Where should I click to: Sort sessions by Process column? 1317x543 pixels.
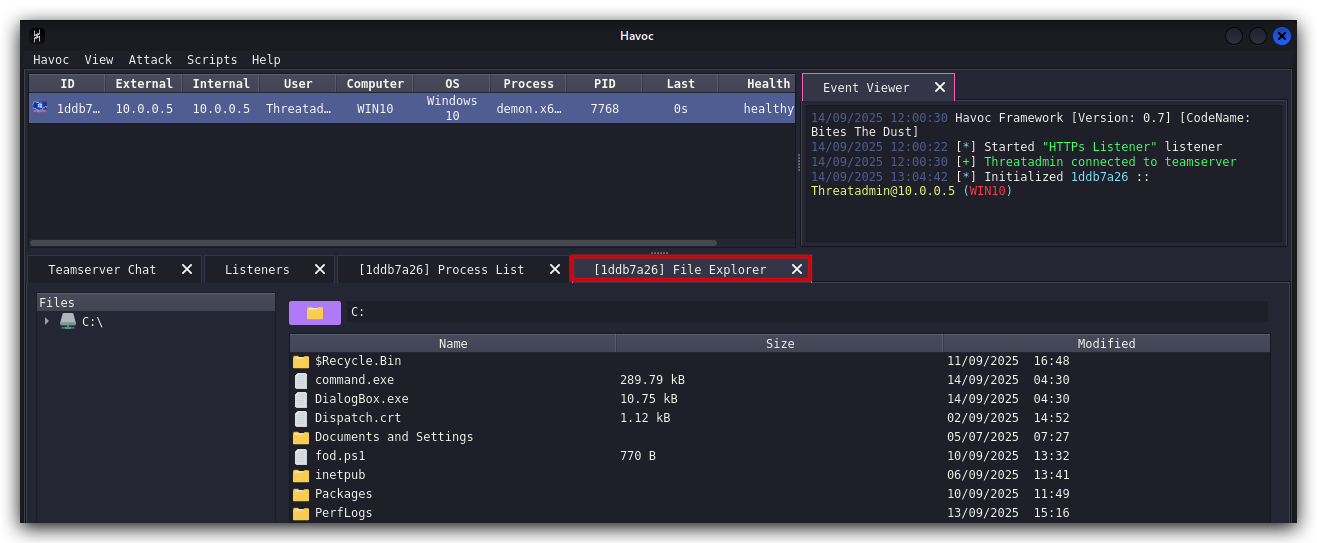coord(528,84)
